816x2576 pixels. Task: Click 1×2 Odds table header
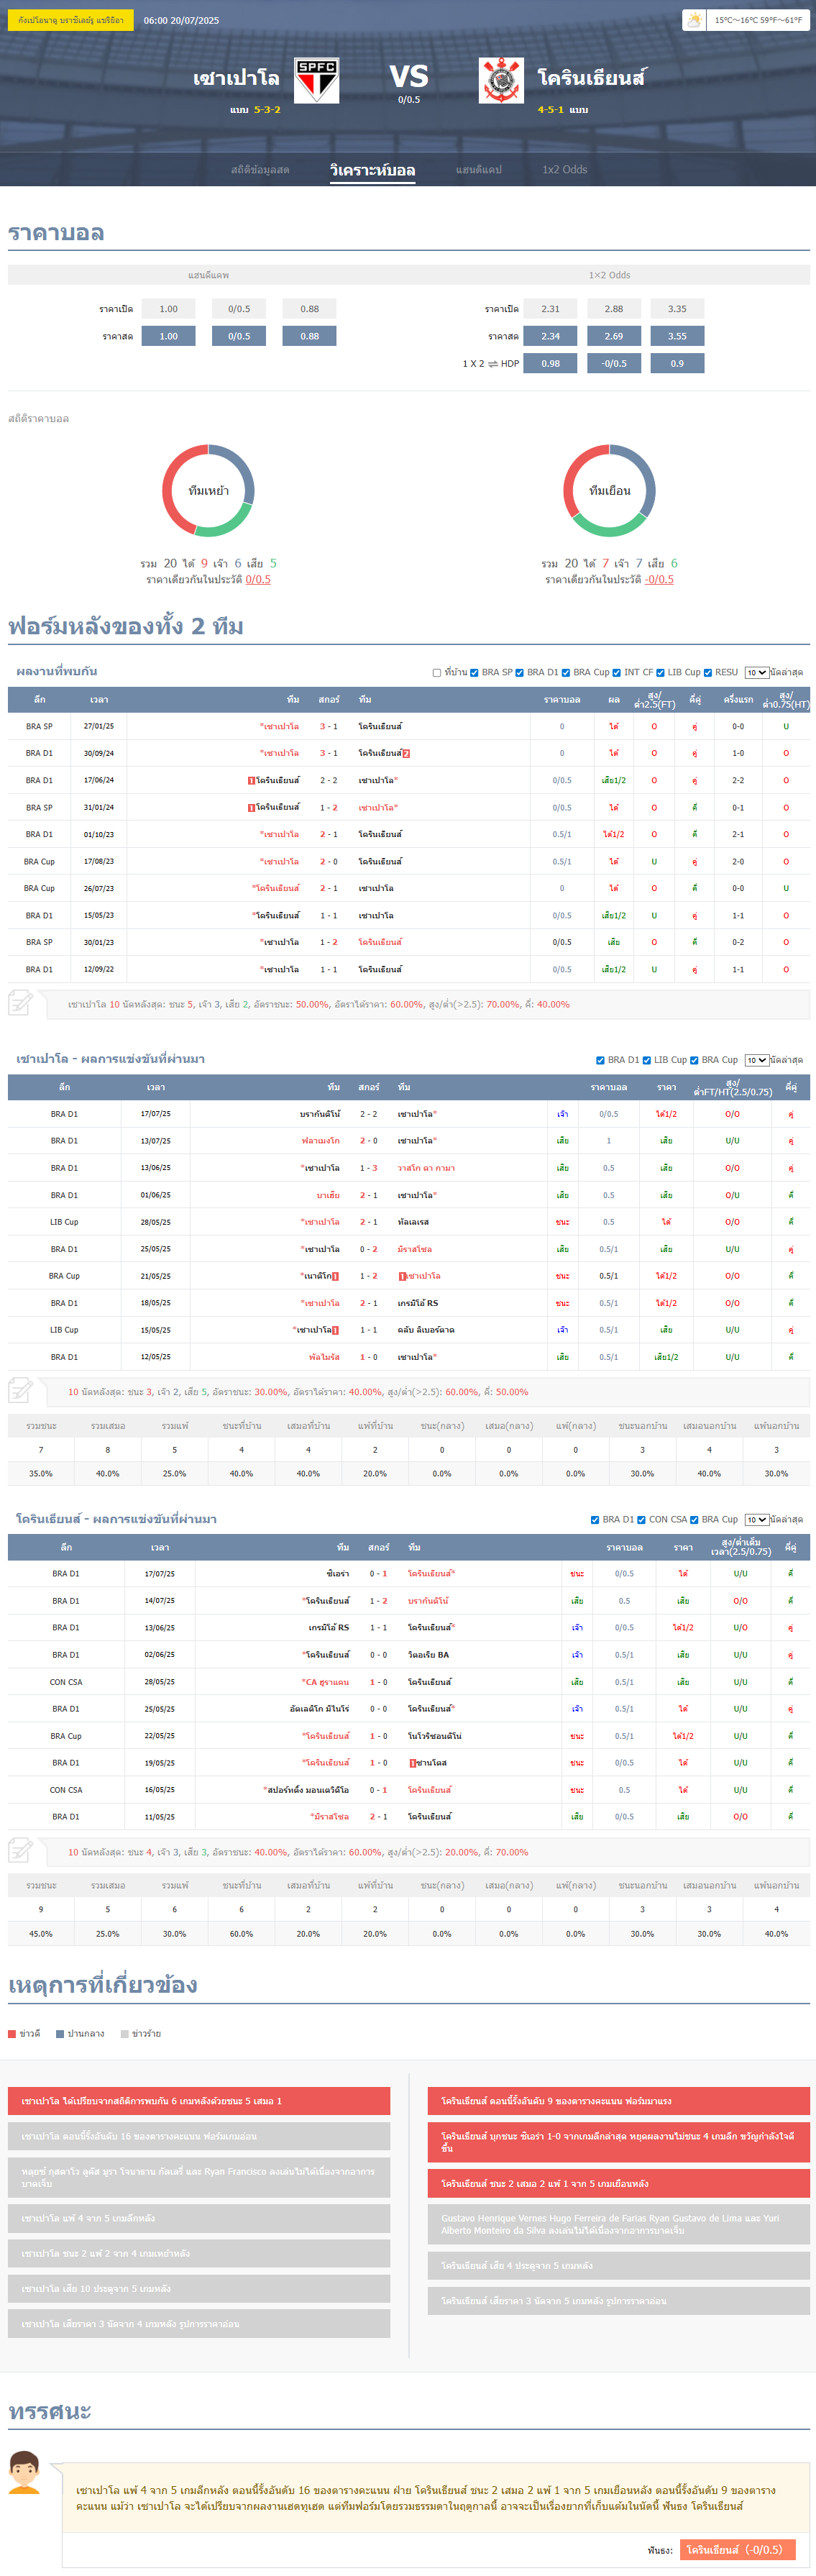[x=609, y=275]
